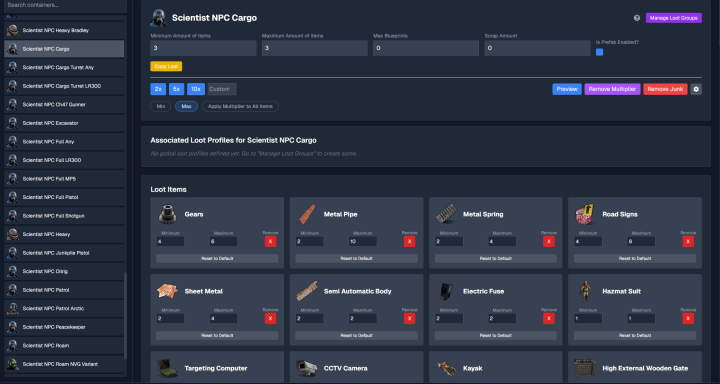Focus the Search containers field
Viewport: 720px width, 384px height.
coord(65,6)
